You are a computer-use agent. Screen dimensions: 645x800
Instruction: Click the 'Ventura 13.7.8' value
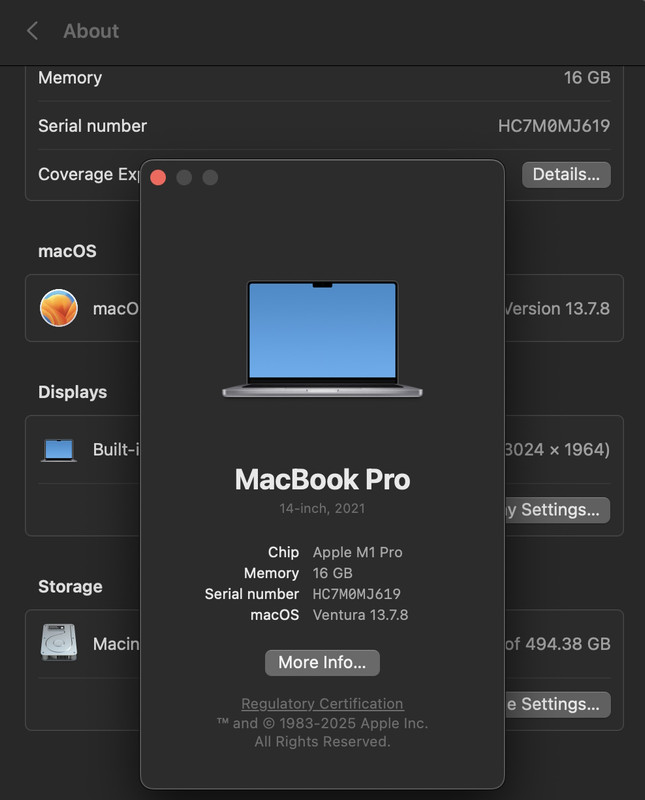361,615
